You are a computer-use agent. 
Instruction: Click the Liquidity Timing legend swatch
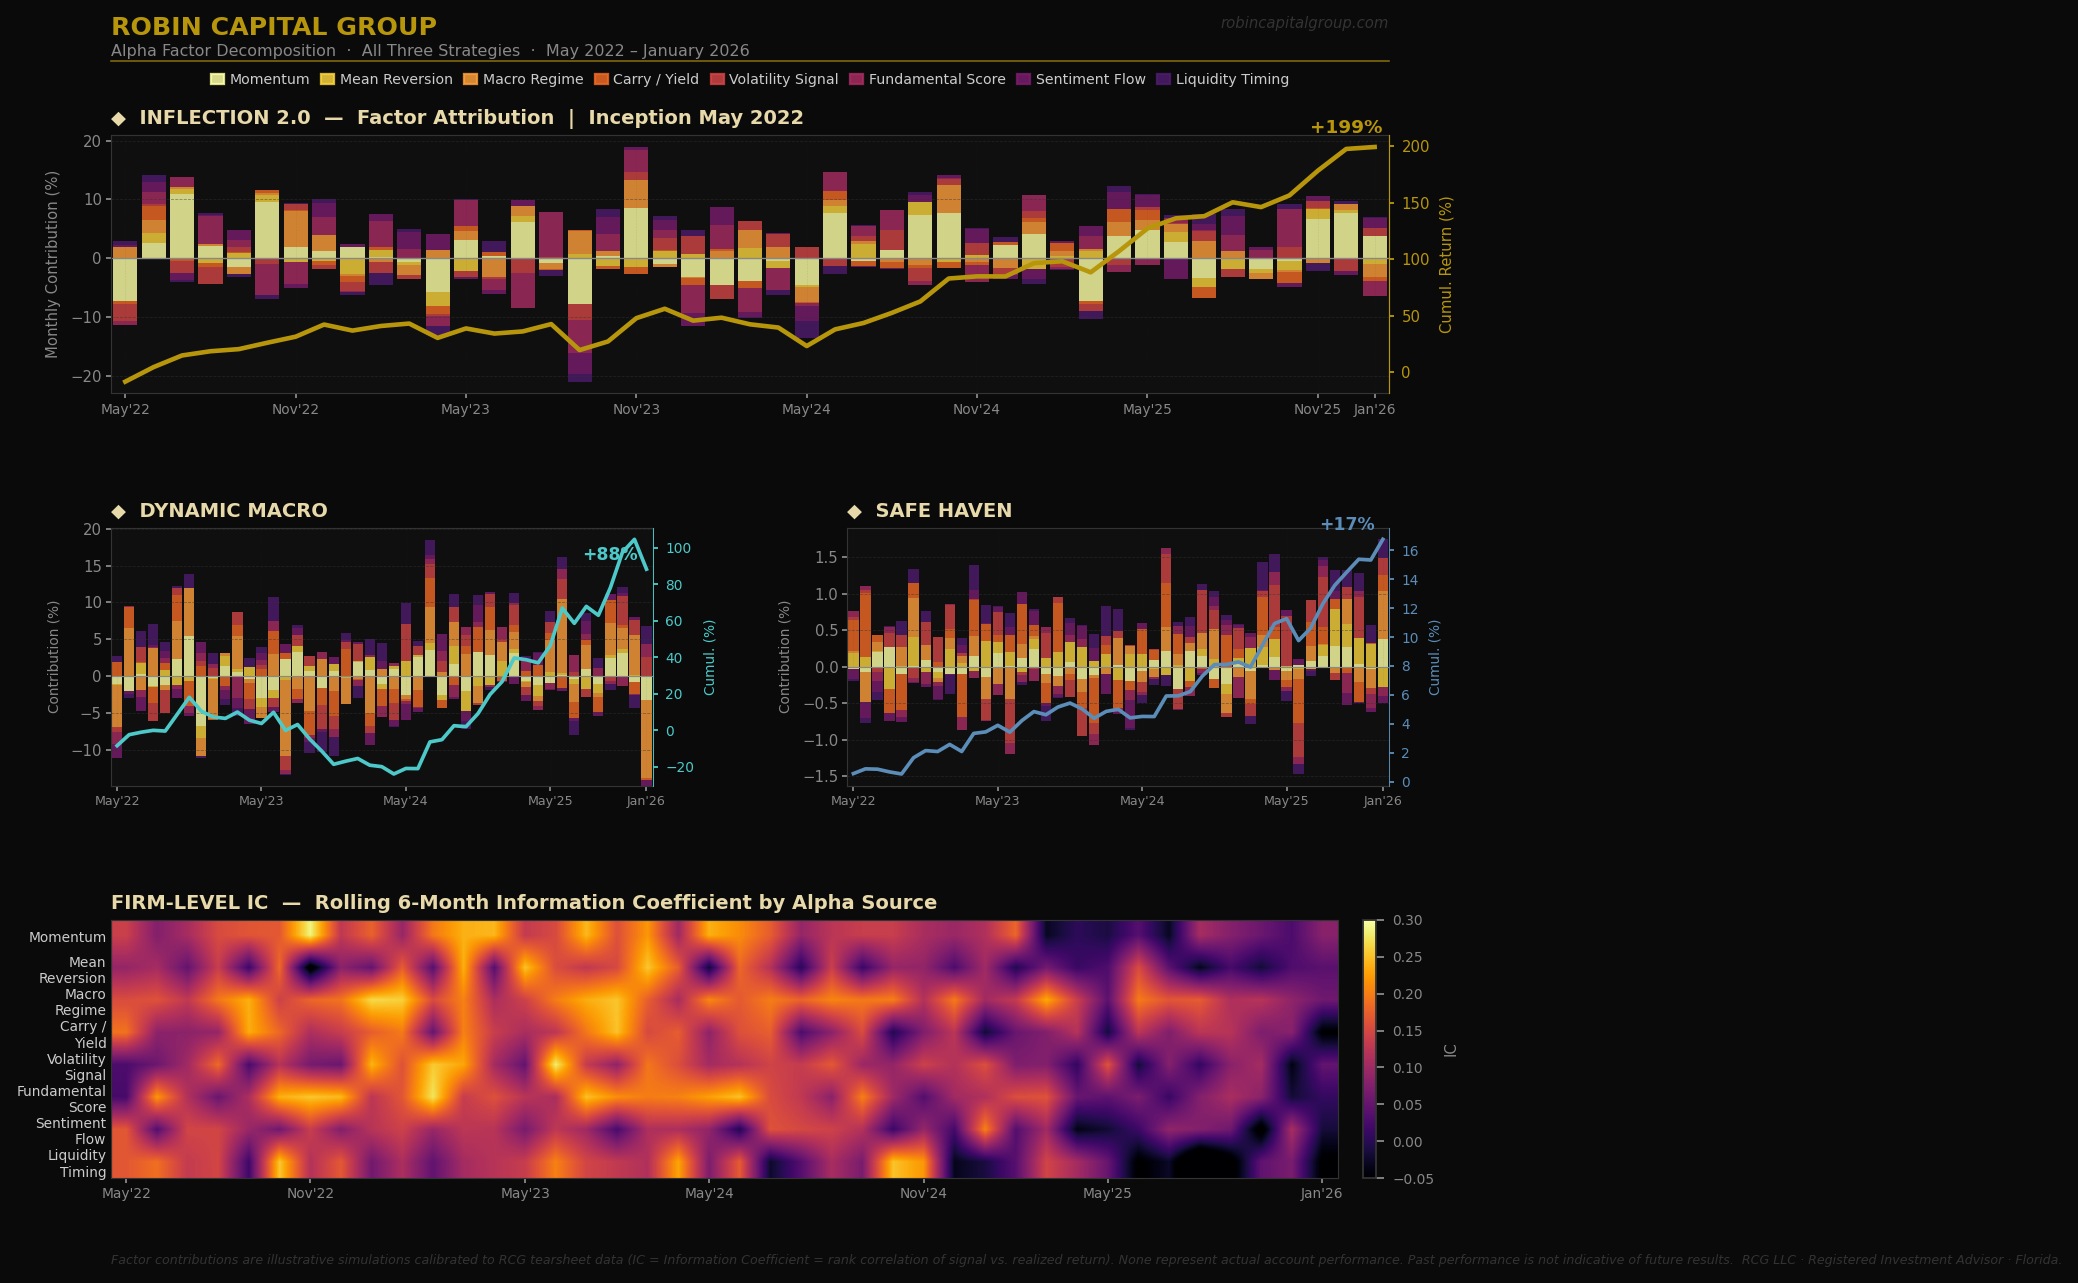click(x=1163, y=79)
